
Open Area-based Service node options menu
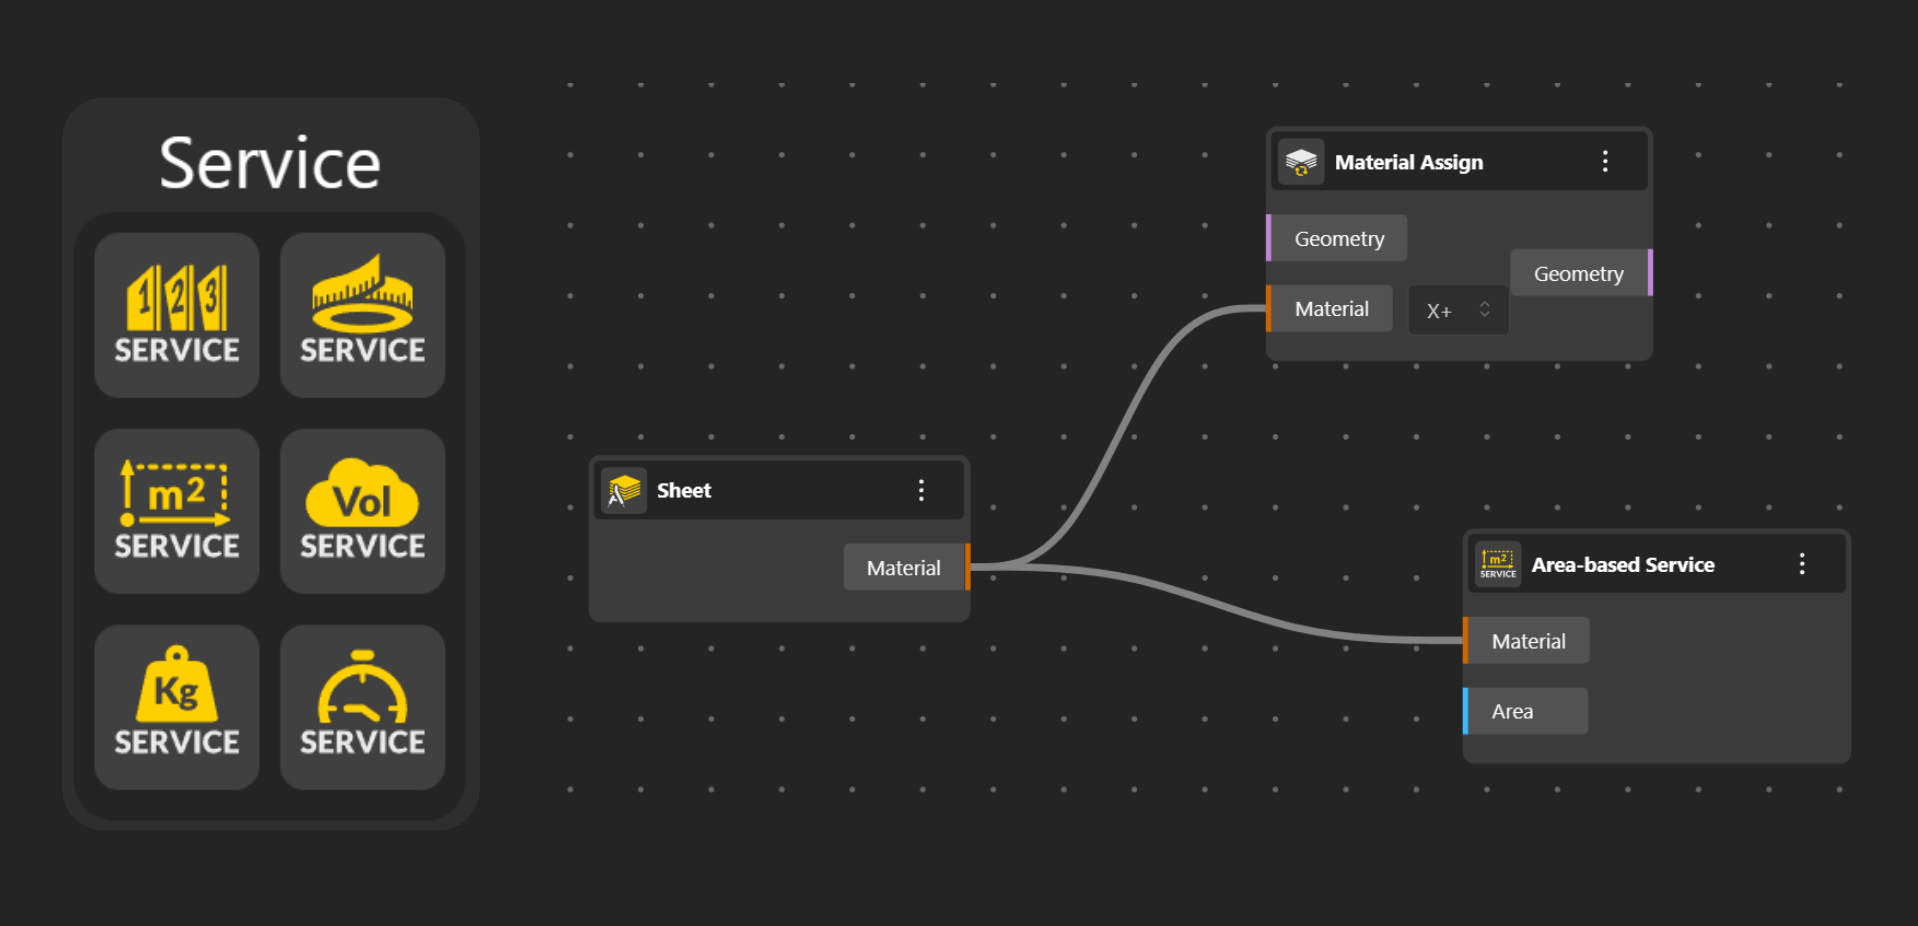tap(1802, 565)
